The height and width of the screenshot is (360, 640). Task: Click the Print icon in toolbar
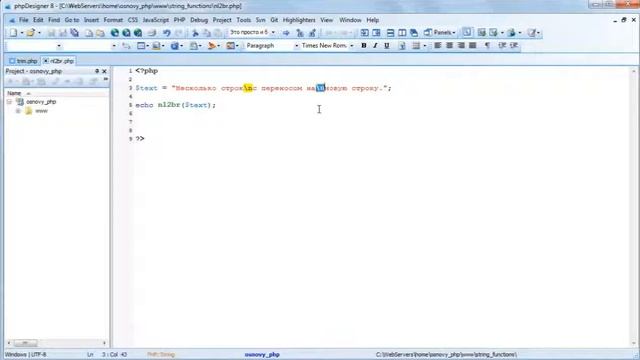pos(152,33)
